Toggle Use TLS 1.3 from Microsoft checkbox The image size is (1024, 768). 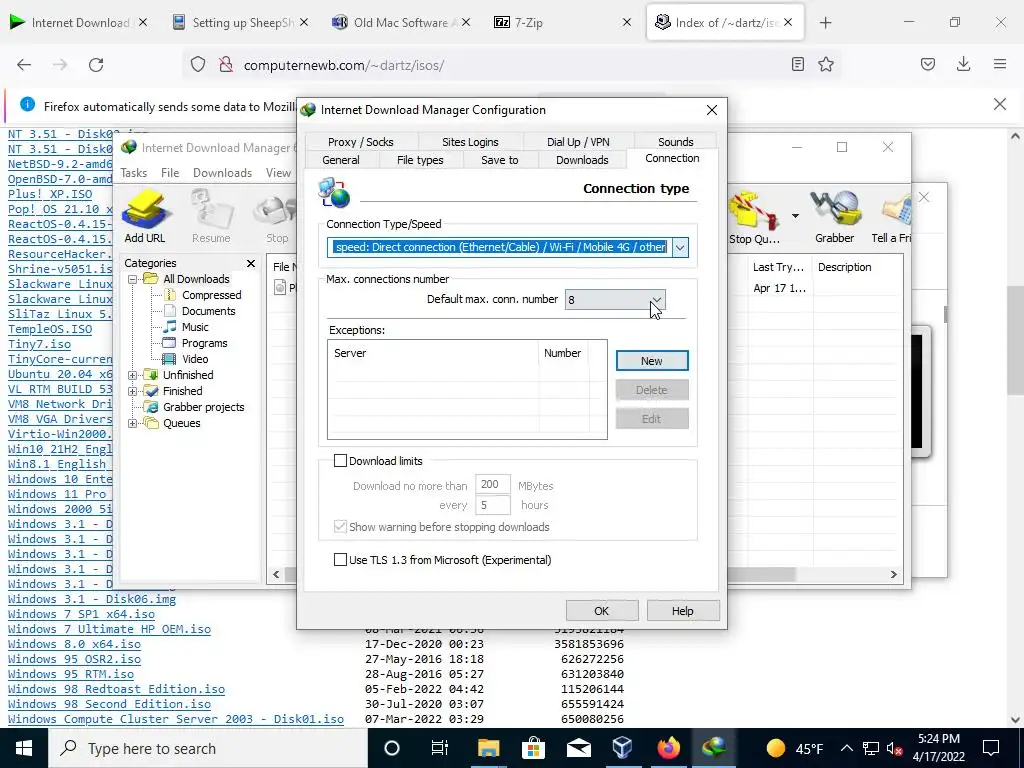point(340,560)
